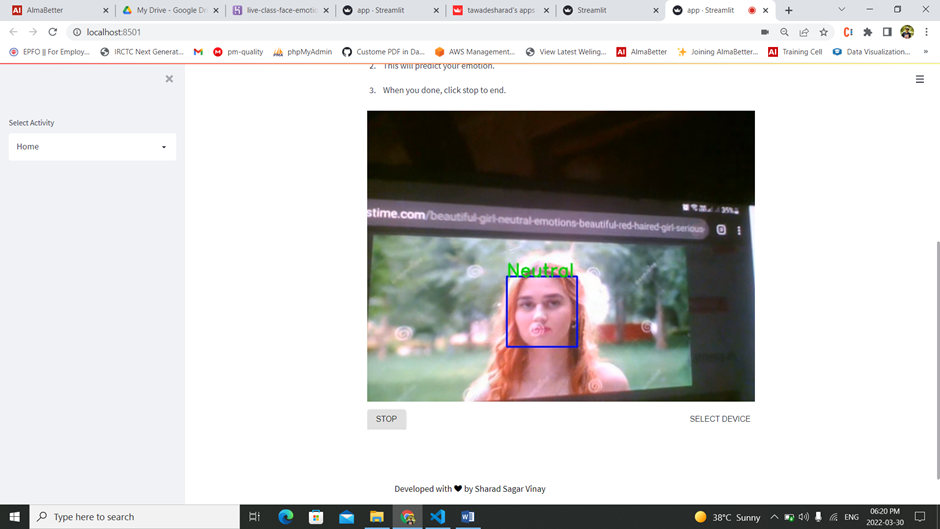Go back to previous page
This screenshot has height=529, width=940.
pos(13,32)
